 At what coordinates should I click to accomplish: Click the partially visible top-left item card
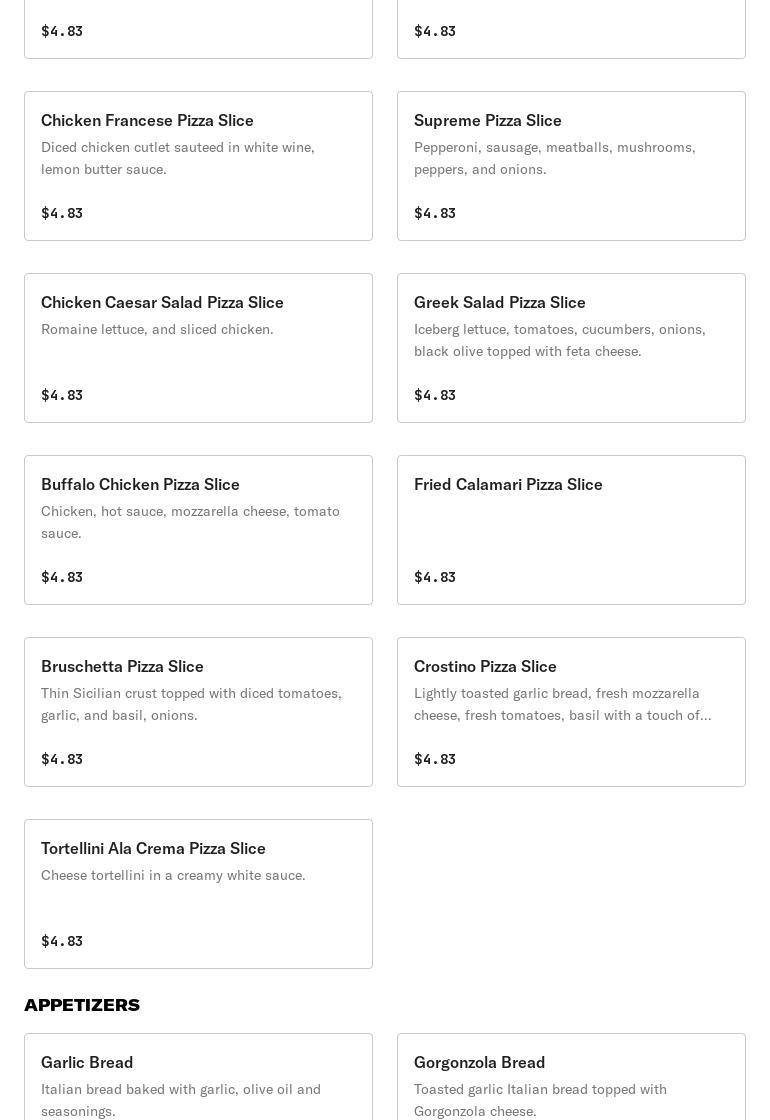[x=199, y=29]
